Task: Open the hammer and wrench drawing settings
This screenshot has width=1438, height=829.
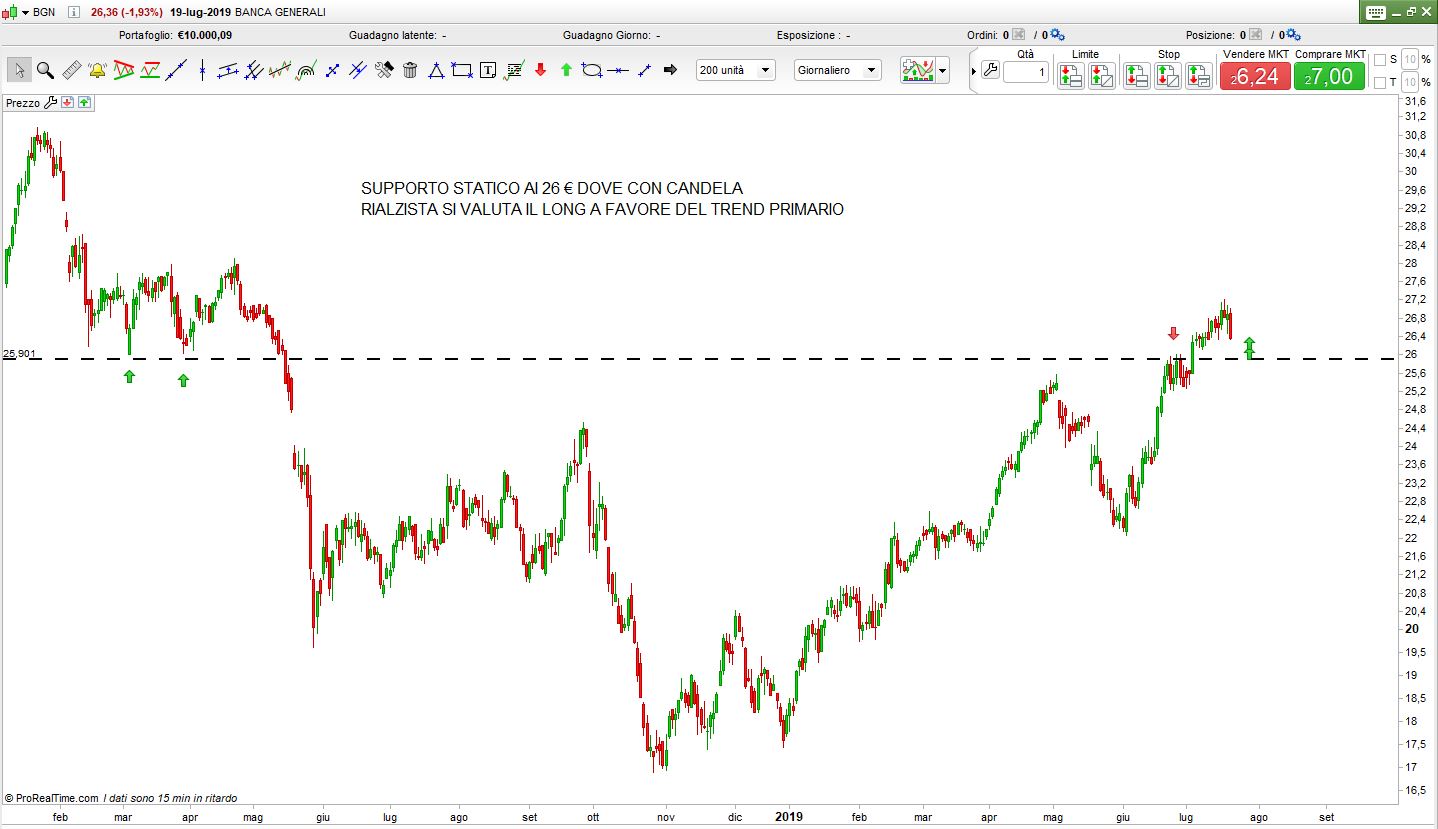Action: (x=384, y=70)
